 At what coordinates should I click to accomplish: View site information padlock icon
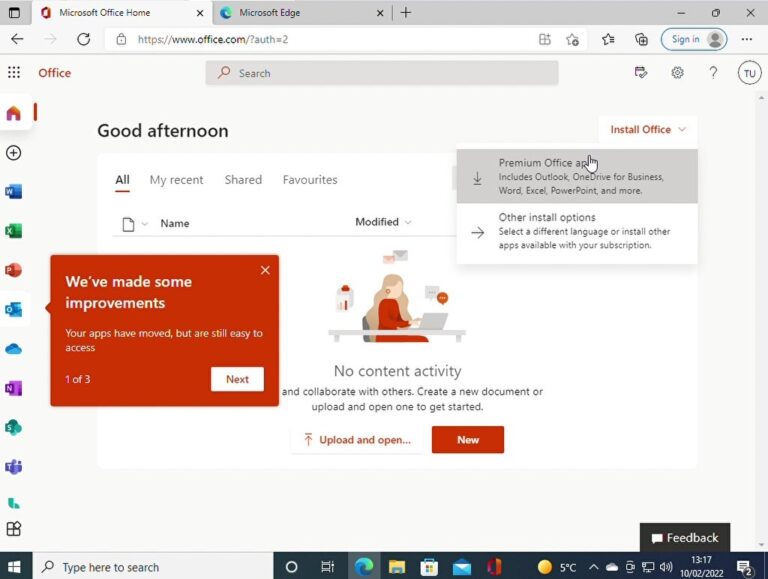(121, 39)
